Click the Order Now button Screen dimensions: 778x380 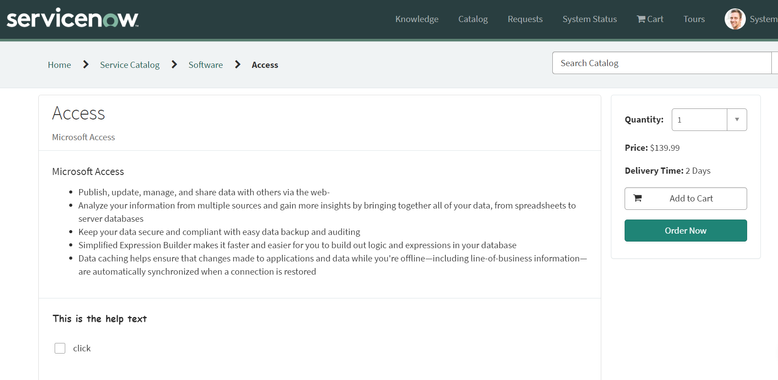685,231
